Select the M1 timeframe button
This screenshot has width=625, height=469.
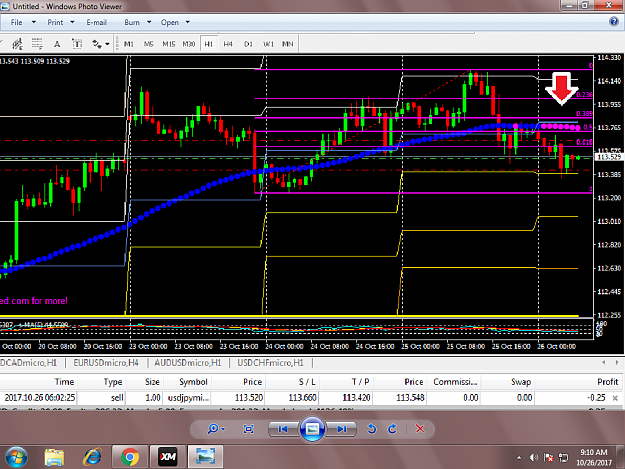click(x=128, y=44)
